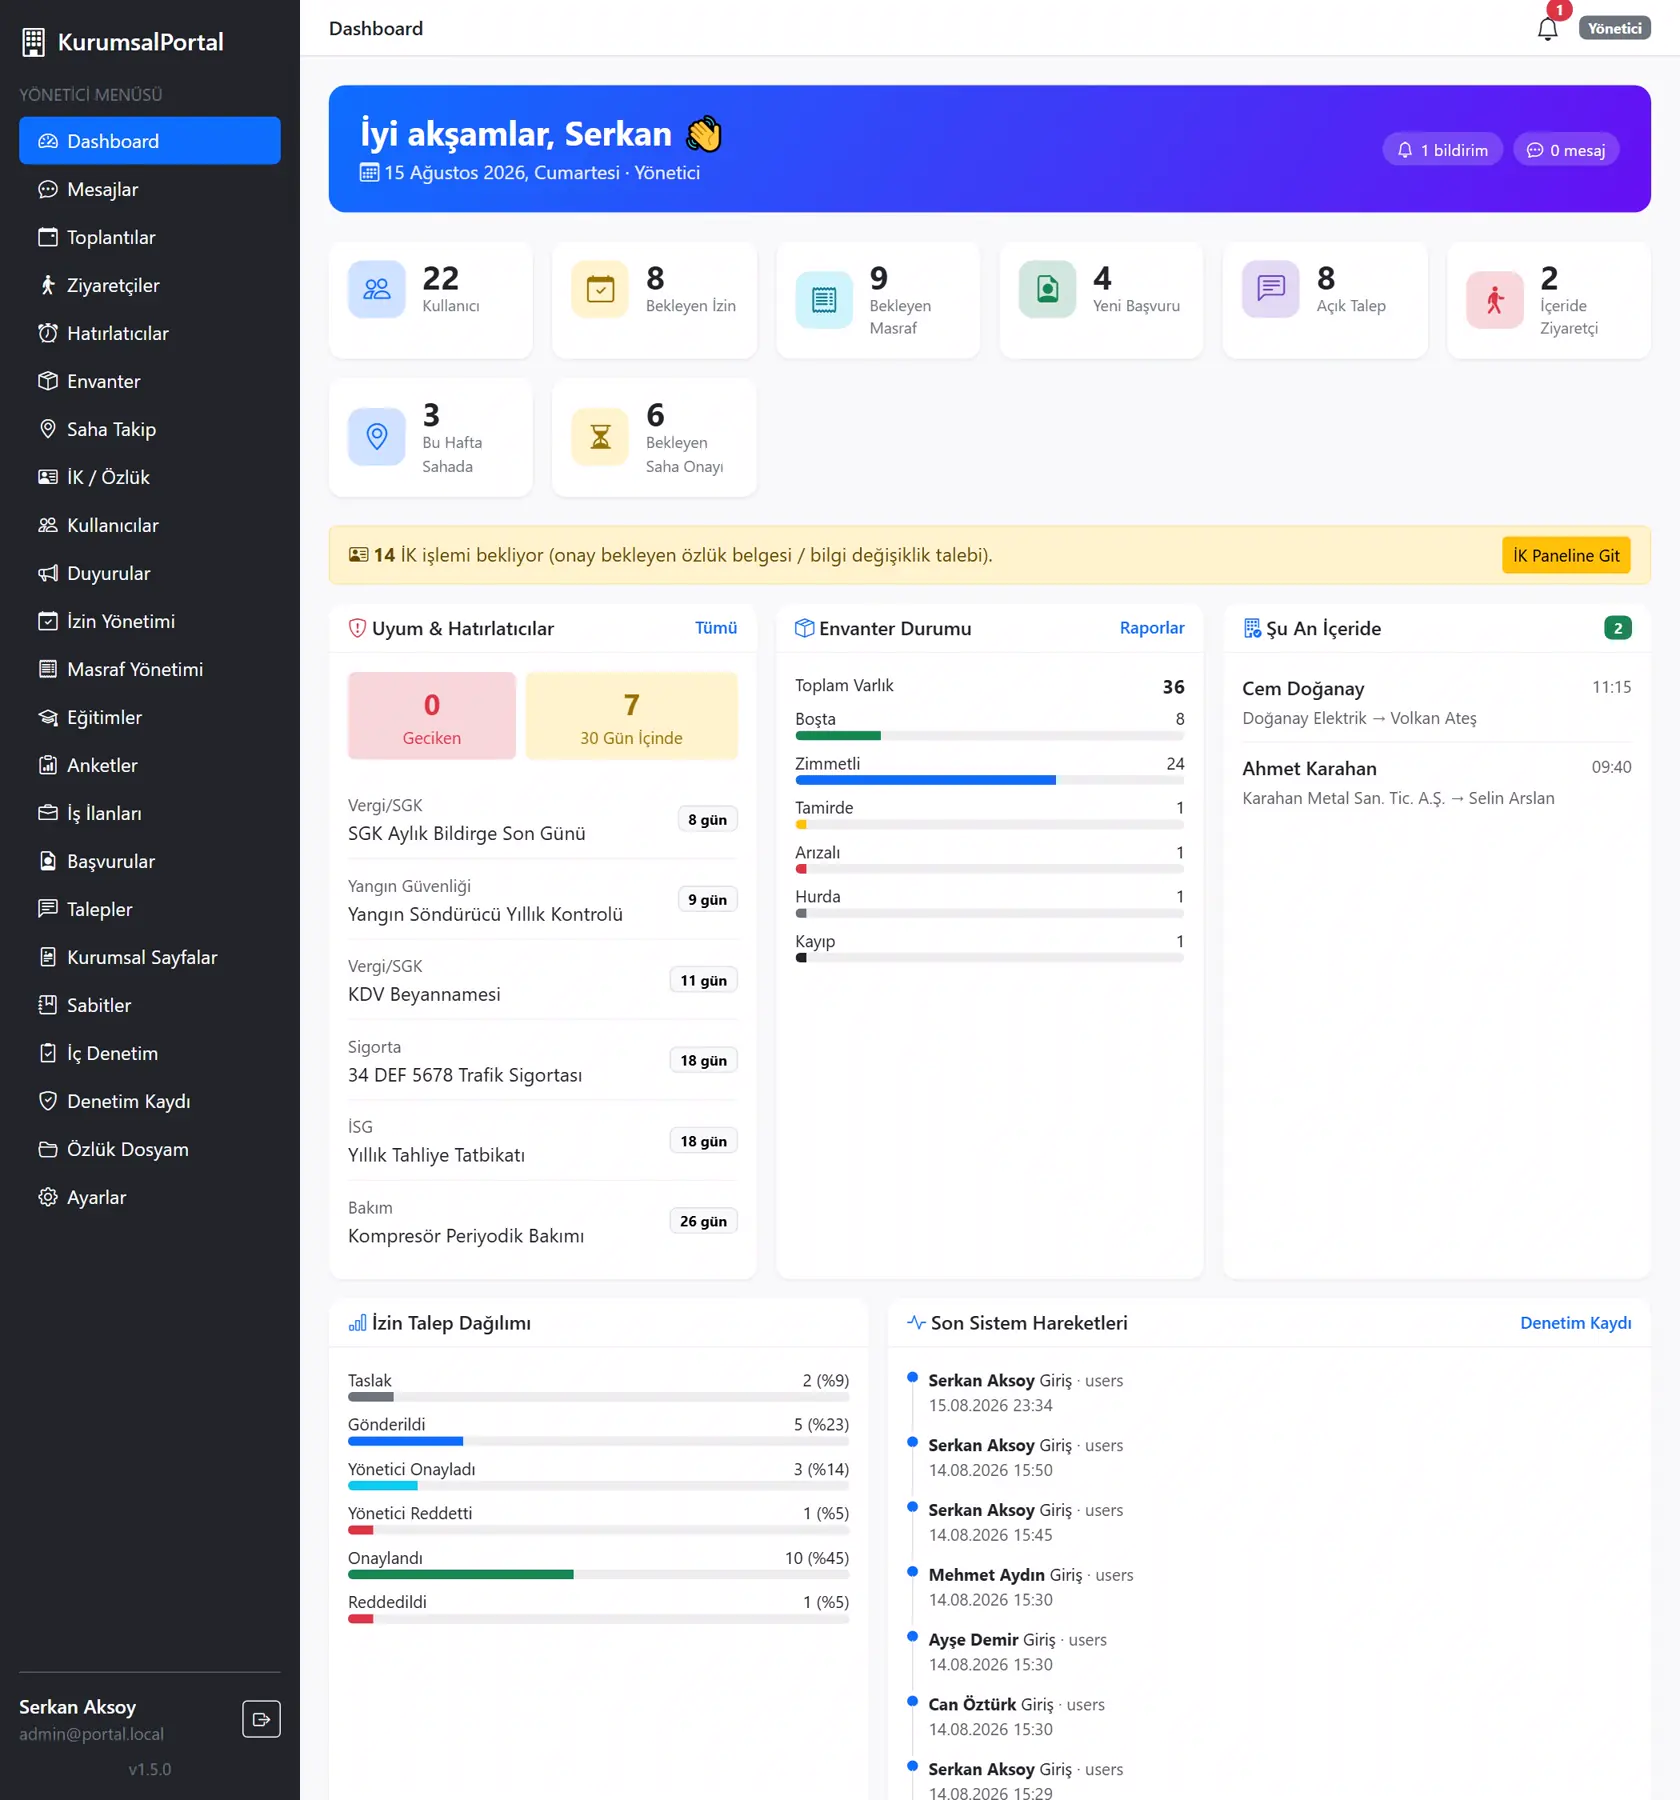The width and height of the screenshot is (1680, 1800).
Task: Click 'SGK Aylık Bildirge Son Günü' reminder
Action: click(x=543, y=820)
